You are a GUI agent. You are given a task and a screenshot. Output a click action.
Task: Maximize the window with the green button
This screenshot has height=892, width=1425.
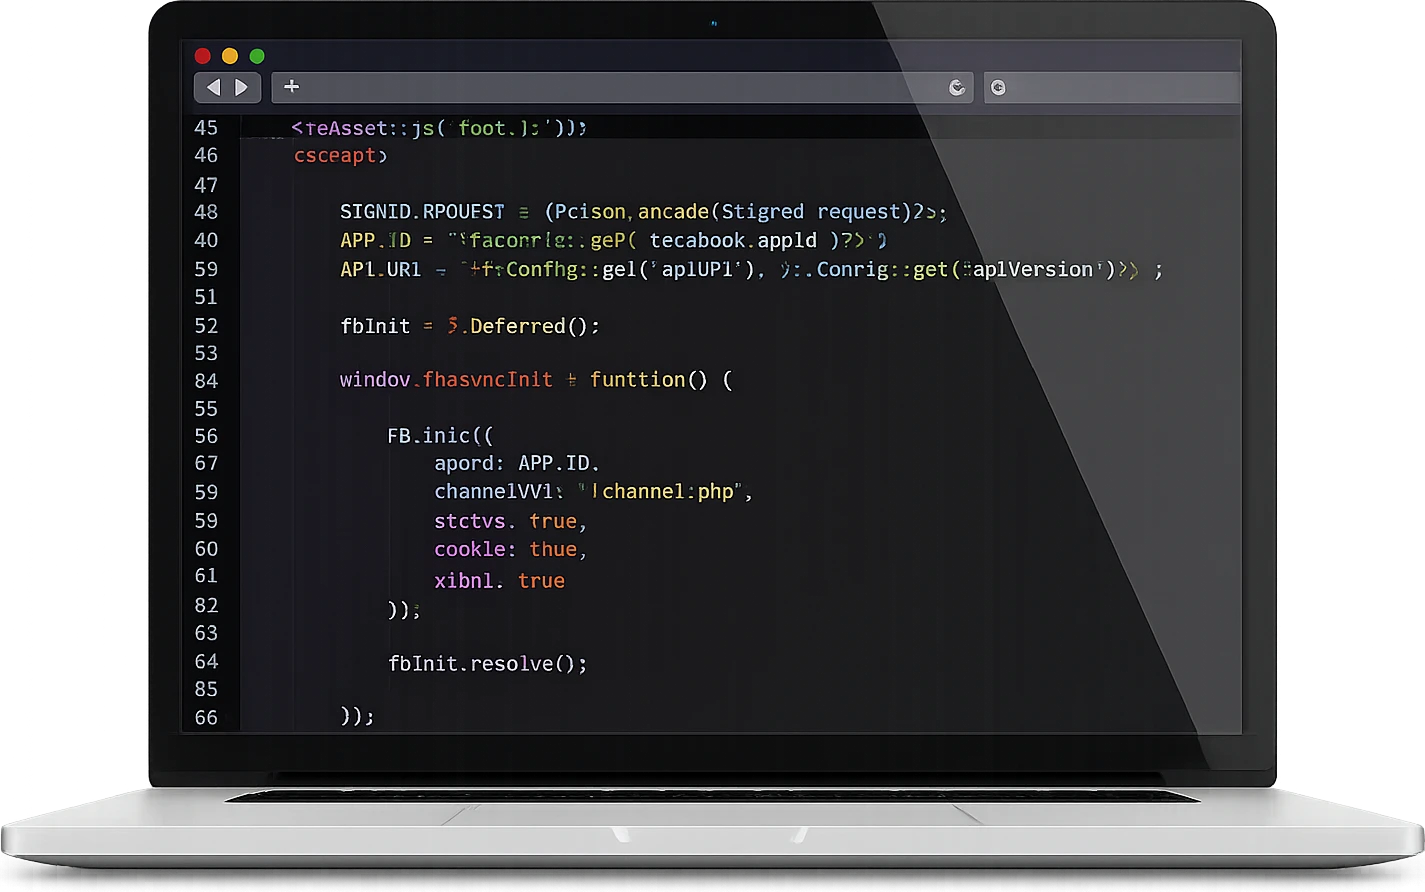tap(257, 56)
